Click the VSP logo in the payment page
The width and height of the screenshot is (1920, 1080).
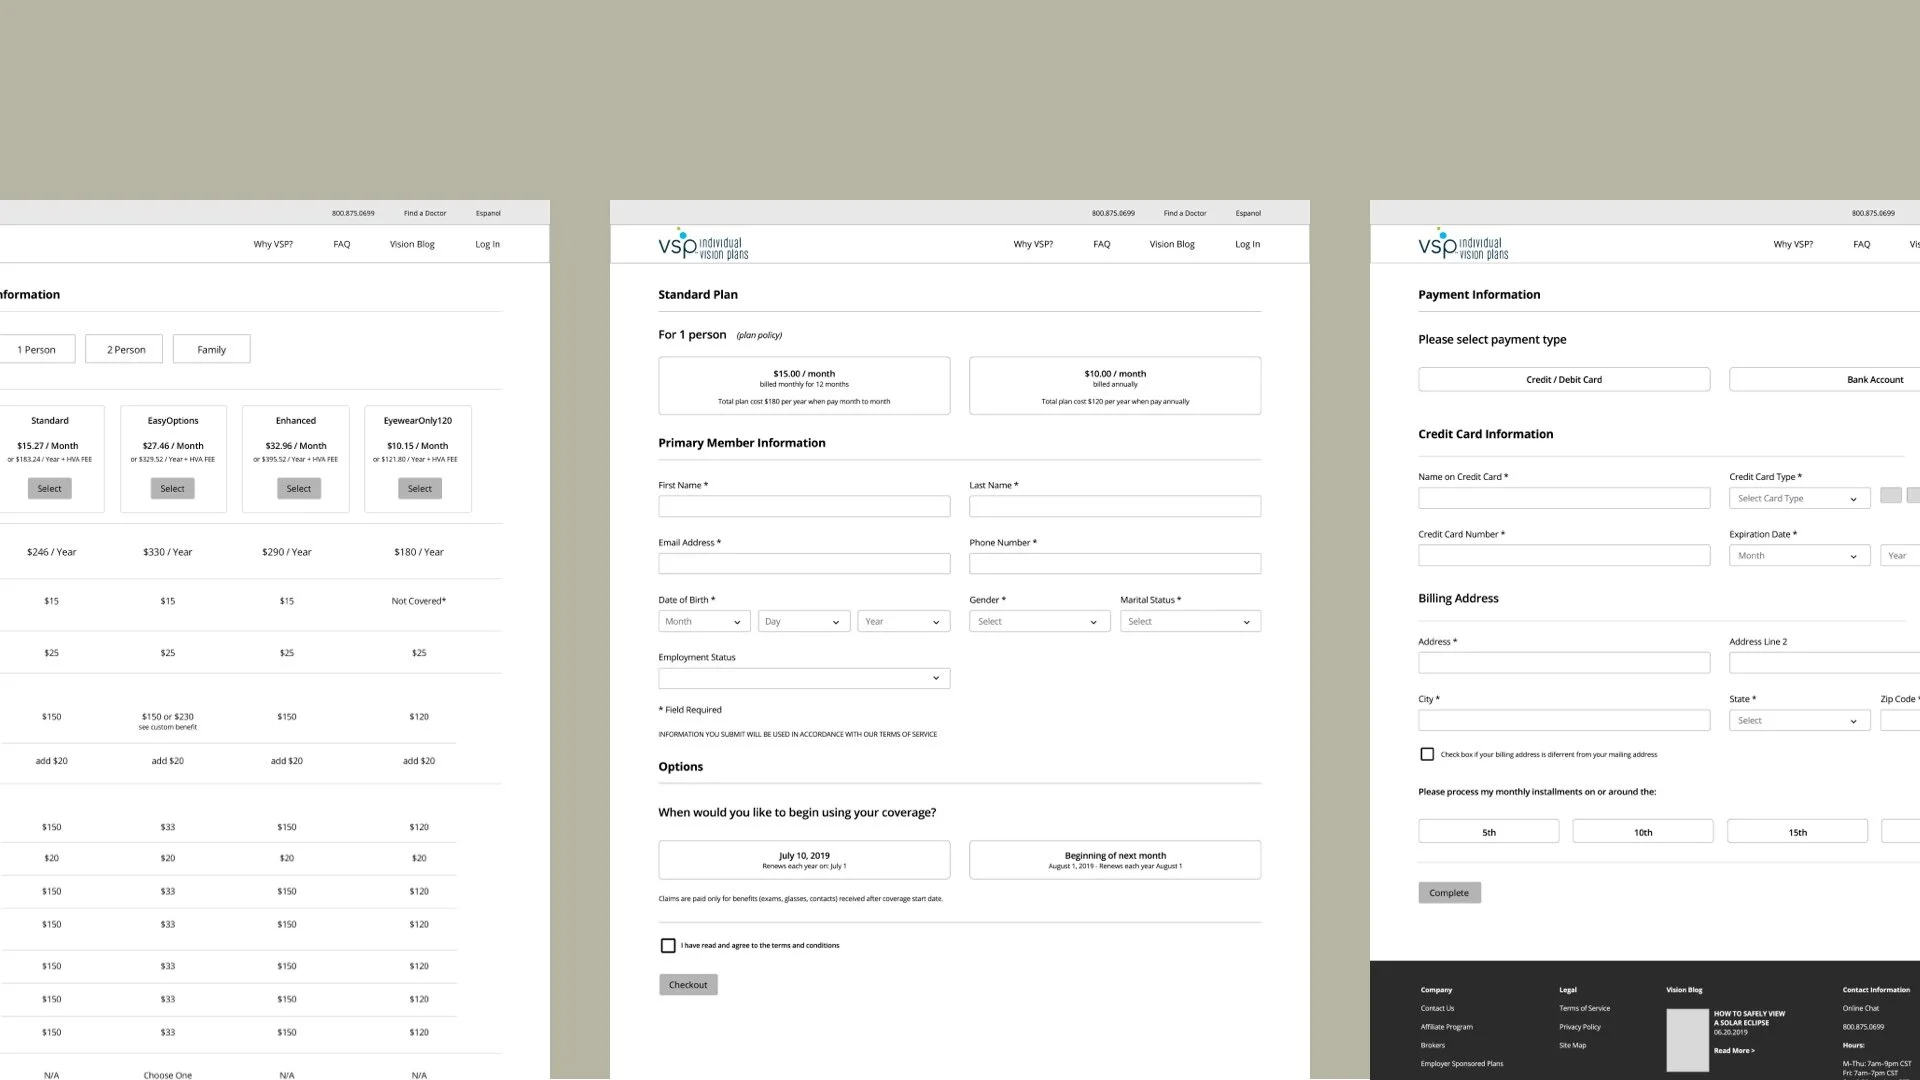tap(1463, 244)
